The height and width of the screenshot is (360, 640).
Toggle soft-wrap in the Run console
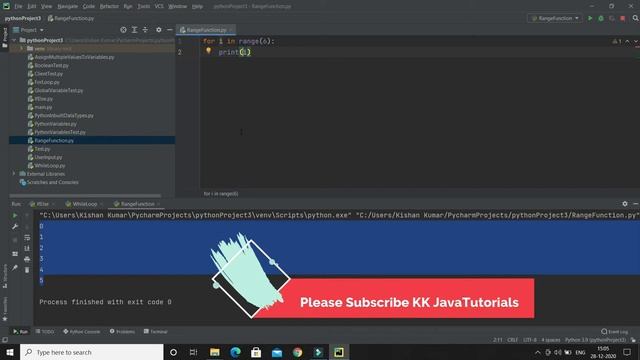(27, 238)
